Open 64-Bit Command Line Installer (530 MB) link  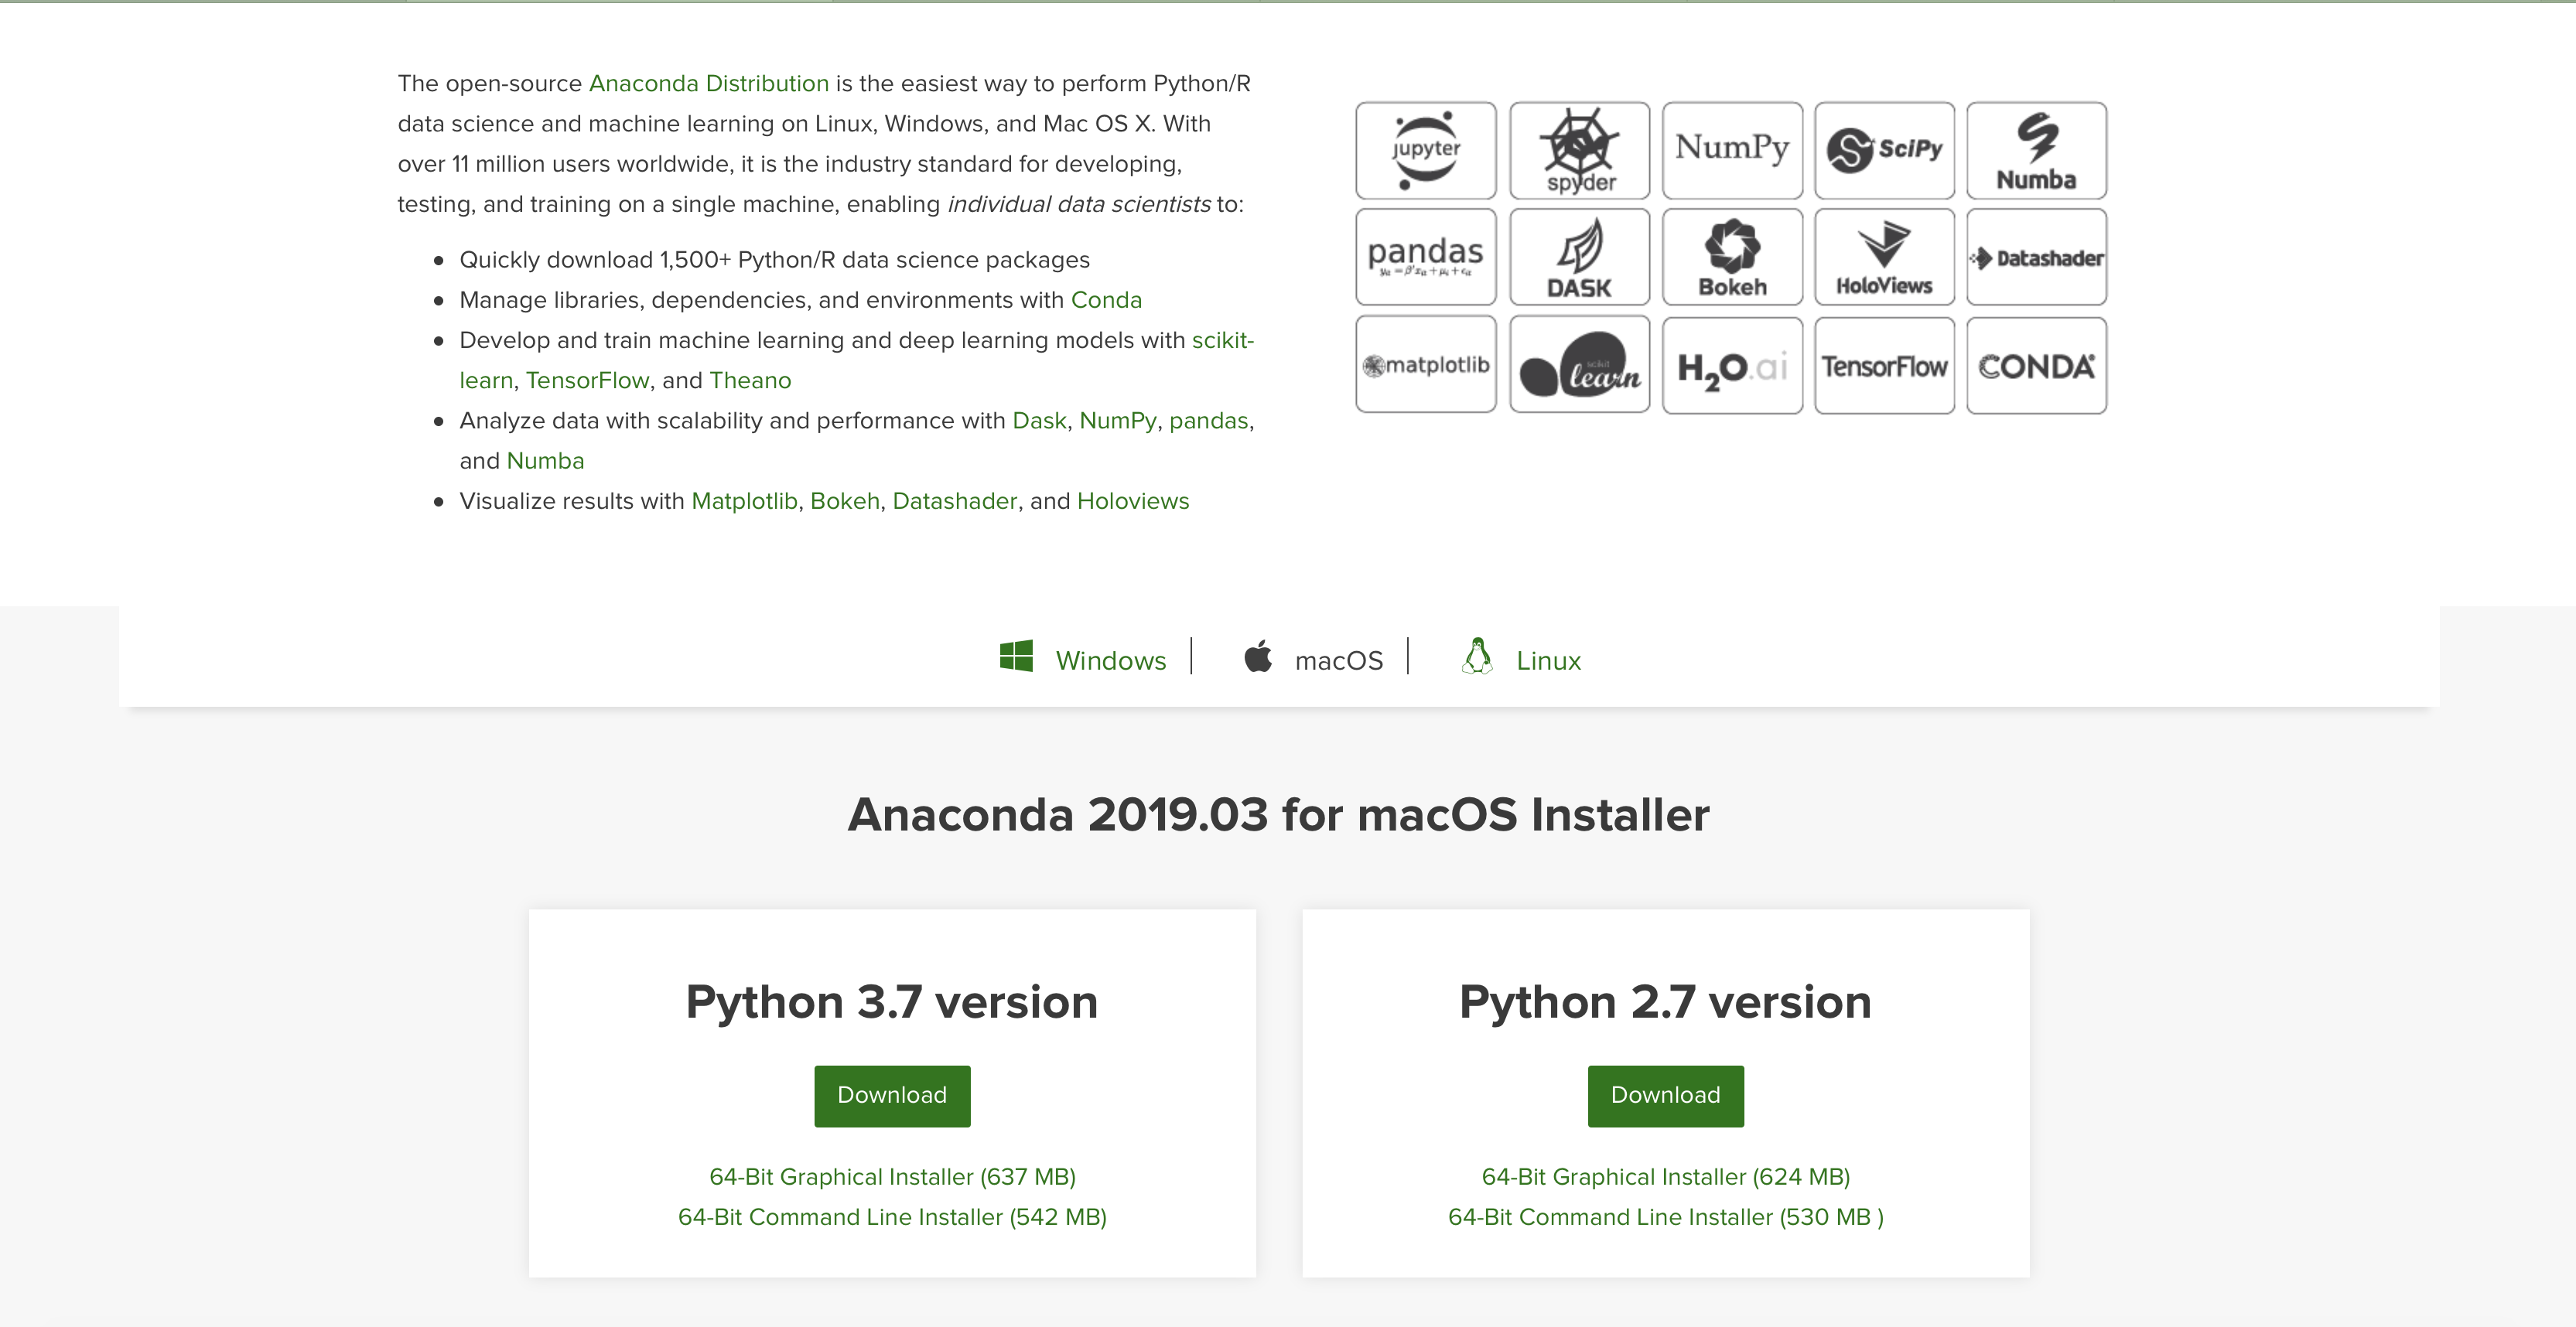click(x=1666, y=1217)
